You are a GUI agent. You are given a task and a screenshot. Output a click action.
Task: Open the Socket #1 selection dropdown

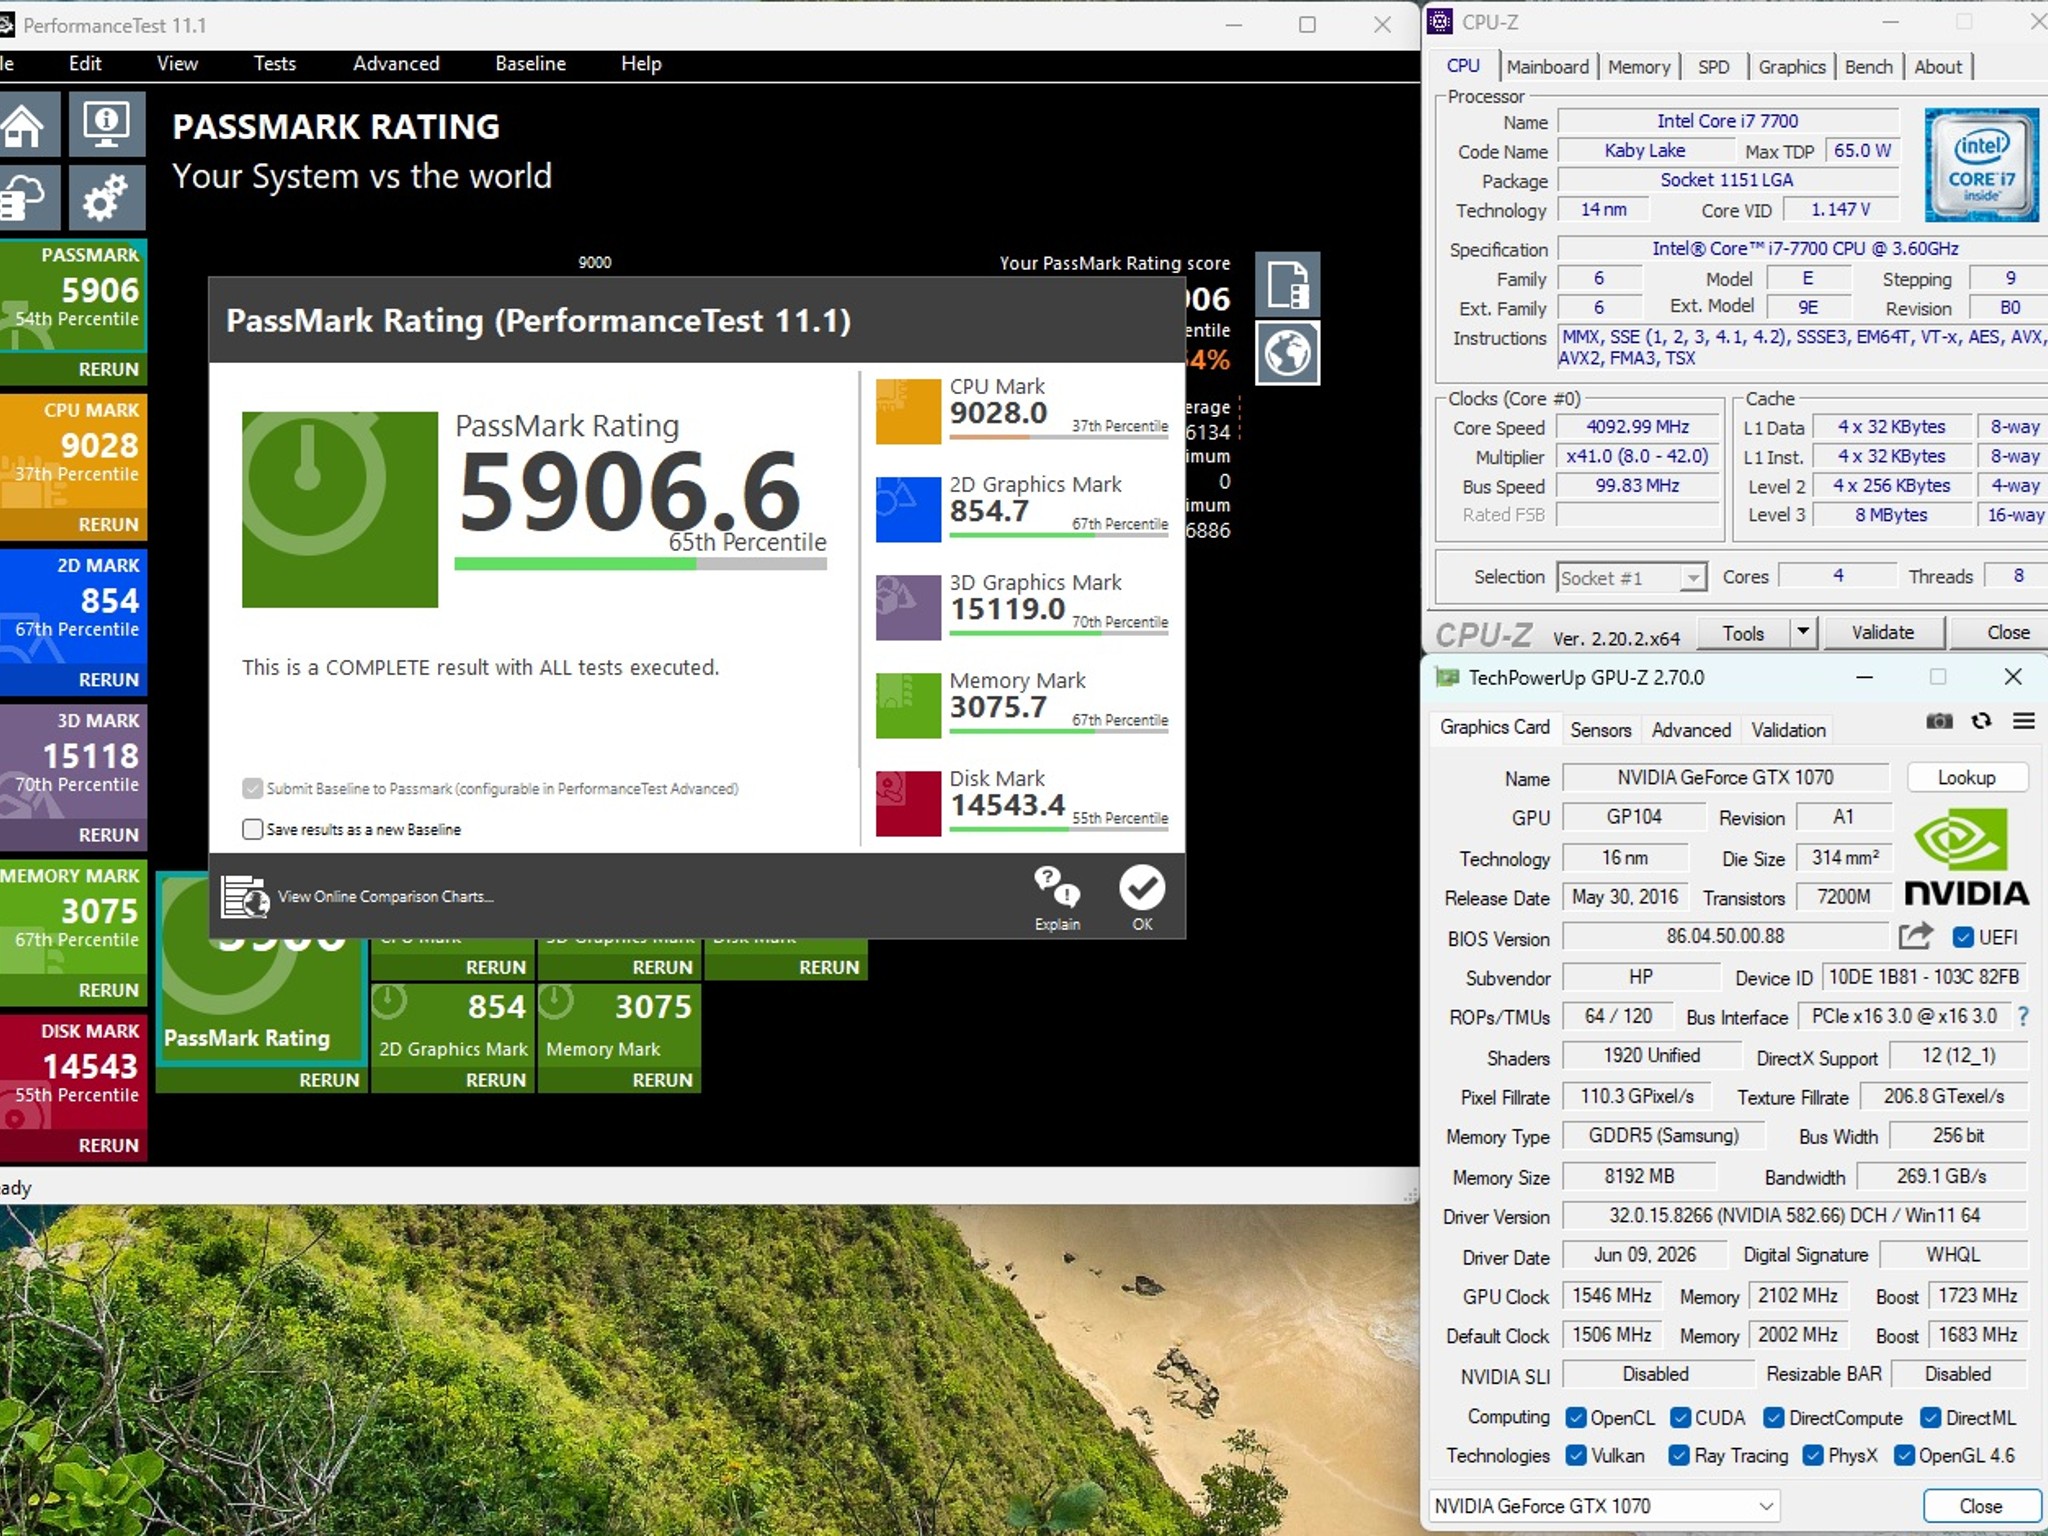[x=1631, y=577]
